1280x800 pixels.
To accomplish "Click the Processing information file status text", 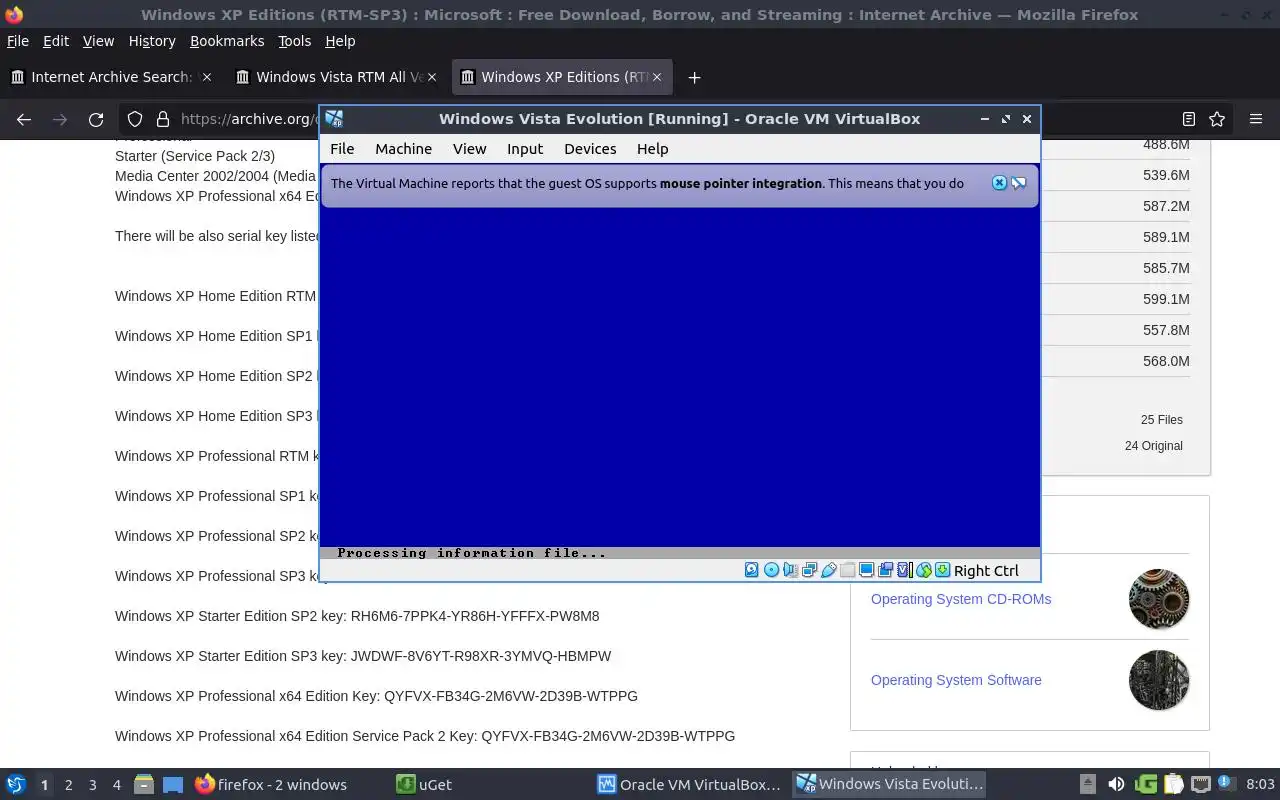I will pos(472,553).
